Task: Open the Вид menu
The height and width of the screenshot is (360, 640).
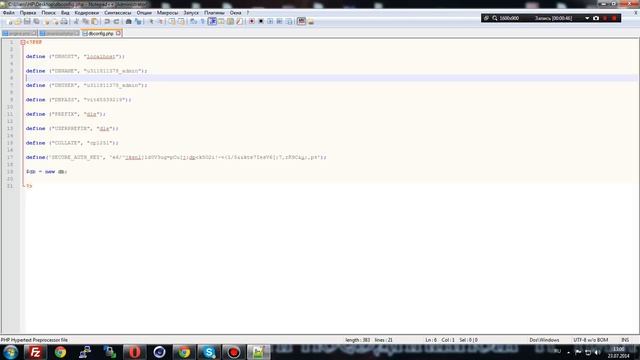Action: click(x=65, y=13)
